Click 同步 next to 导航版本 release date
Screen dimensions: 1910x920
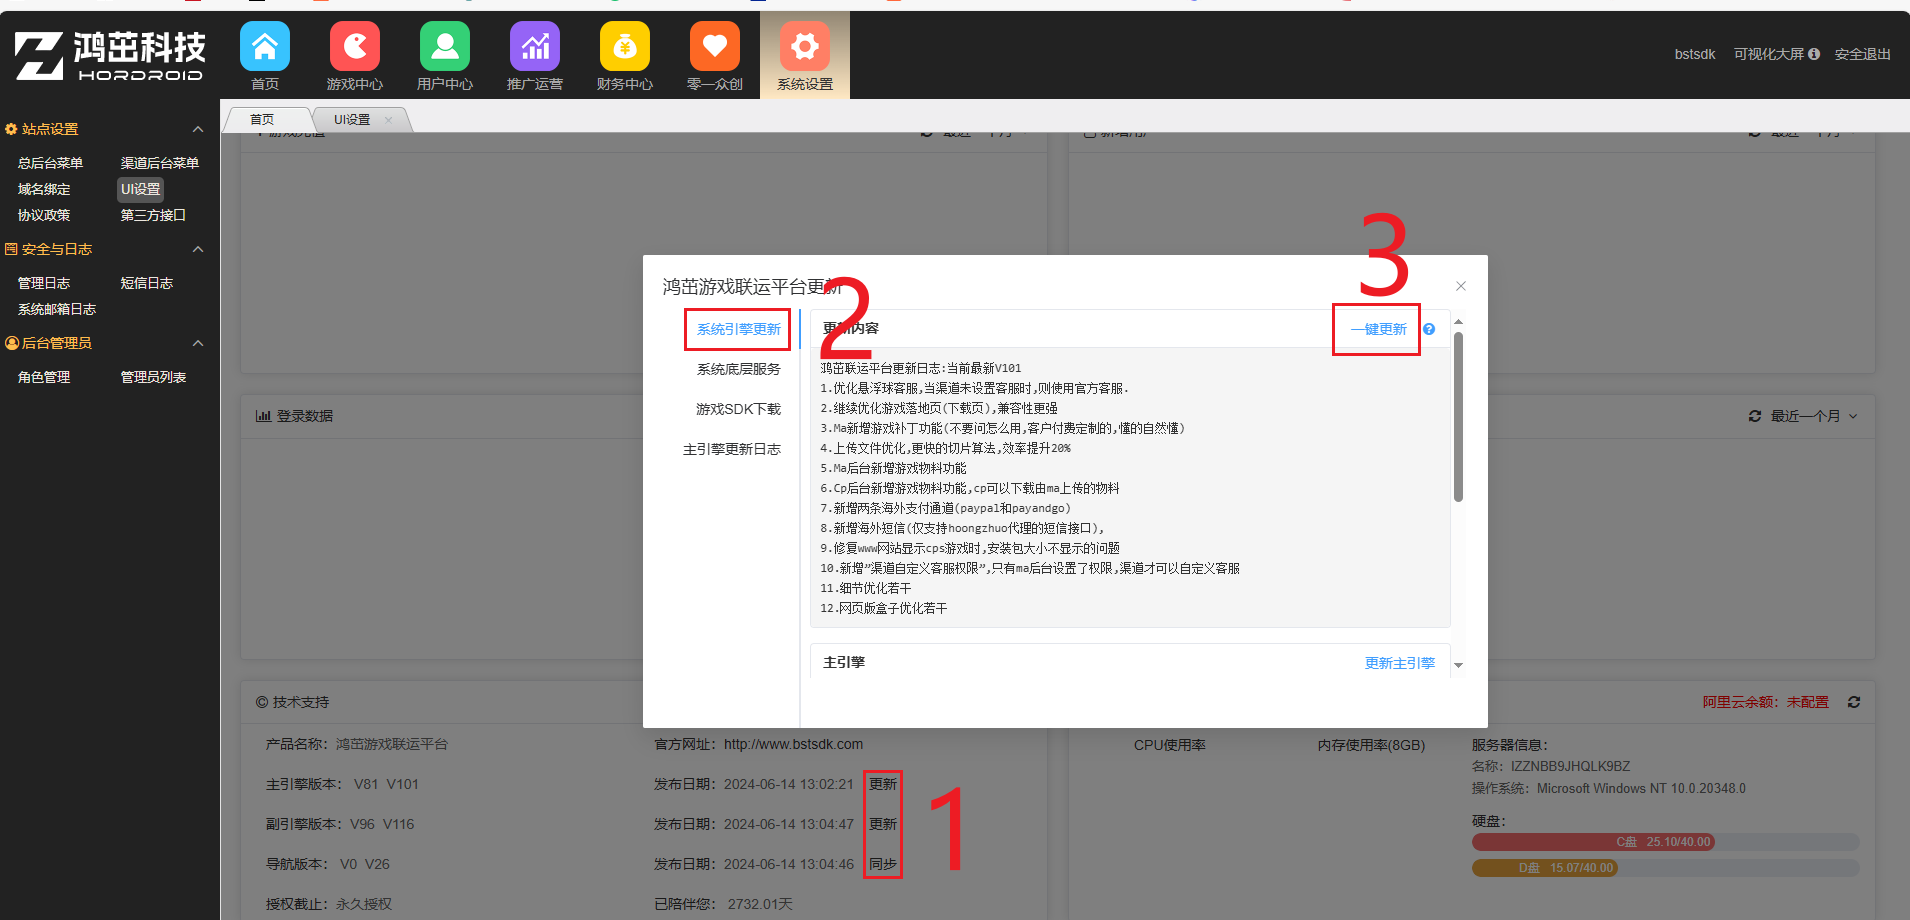click(x=883, y=864)
